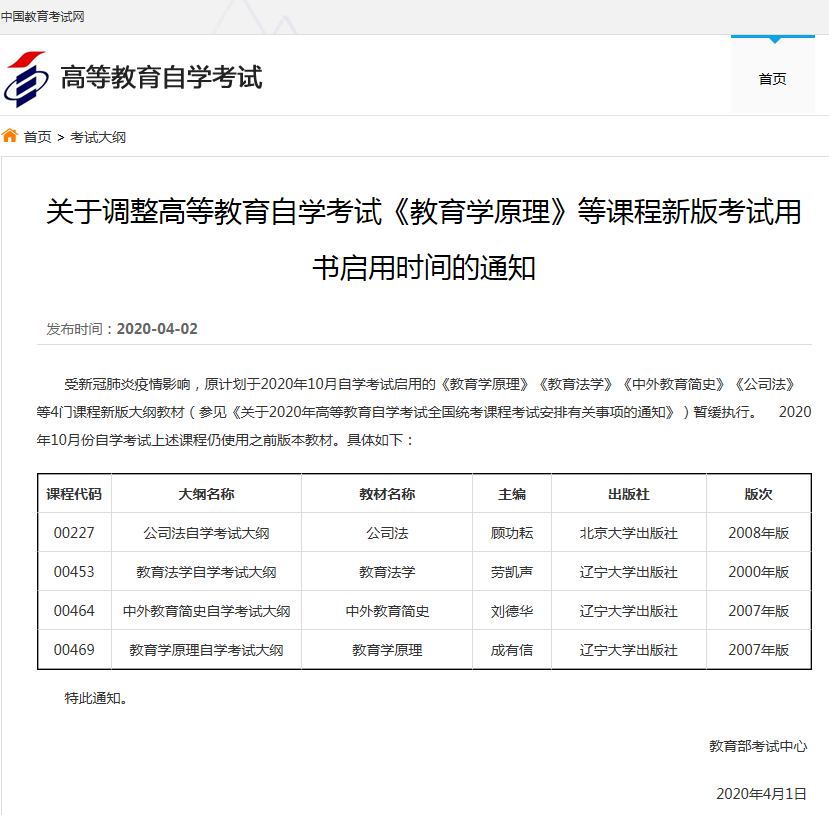Go to 首页 via breadcrumb link
The height and width of the screenshot is (815, 829).
click(38, 137)
